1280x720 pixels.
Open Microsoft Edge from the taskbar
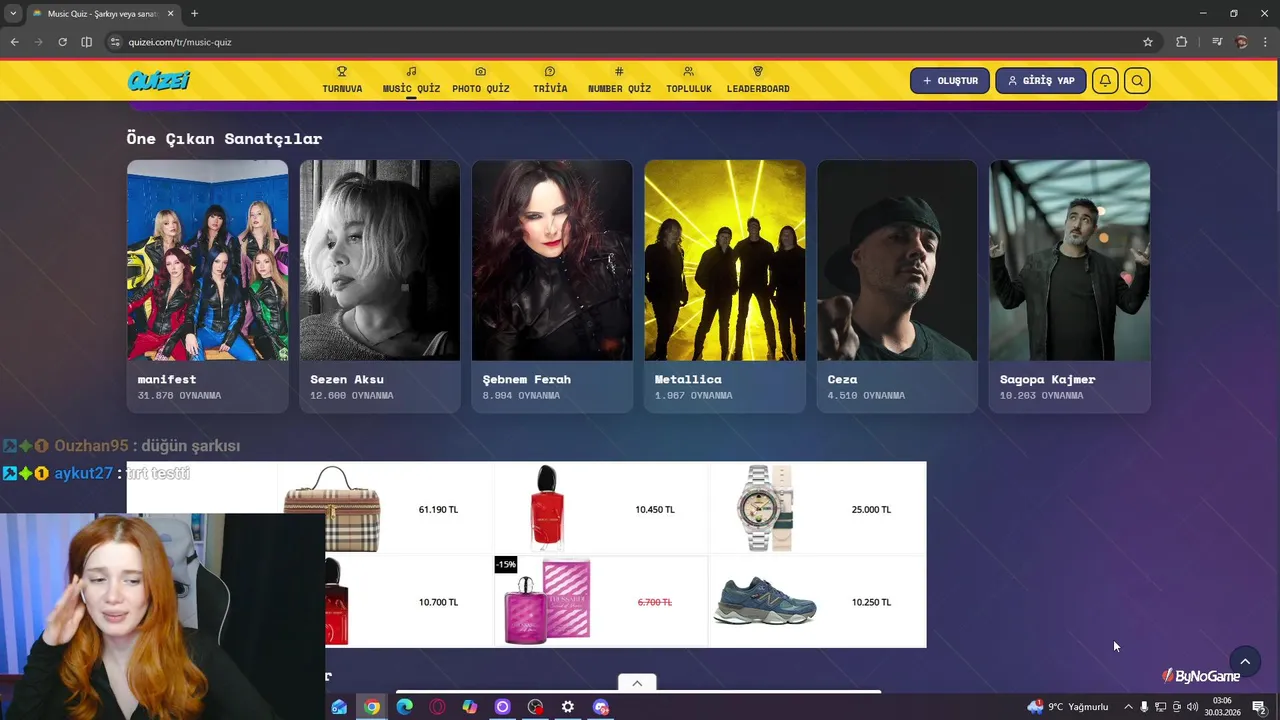point(405,707)
